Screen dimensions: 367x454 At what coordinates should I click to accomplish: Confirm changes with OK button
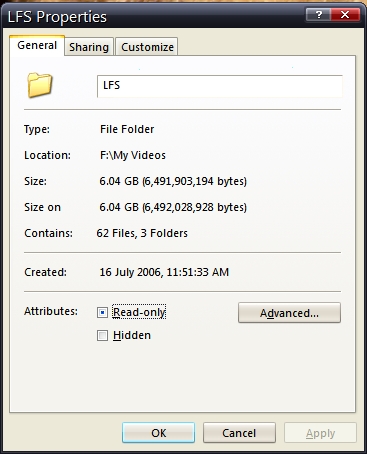[x=158, y=433]
